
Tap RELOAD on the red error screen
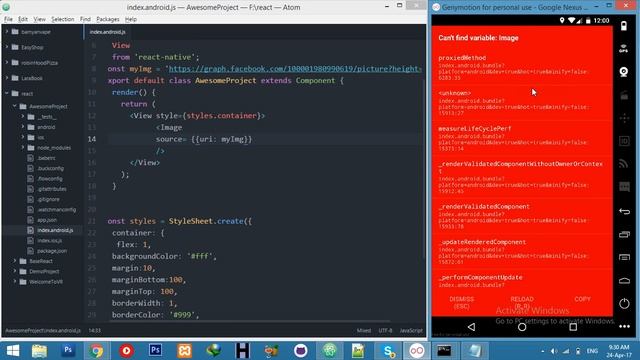click(522, 302)
